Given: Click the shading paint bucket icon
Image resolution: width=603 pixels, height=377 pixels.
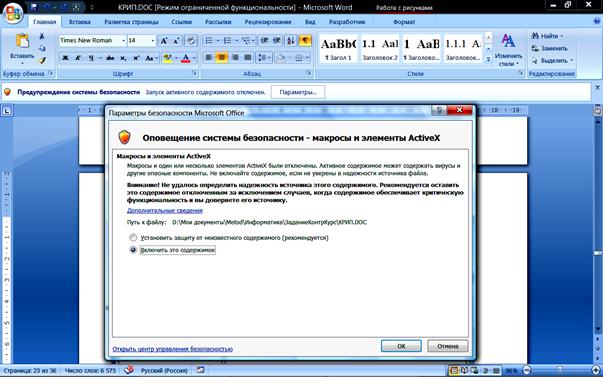Looking at the screenshot, I should 281,58.
